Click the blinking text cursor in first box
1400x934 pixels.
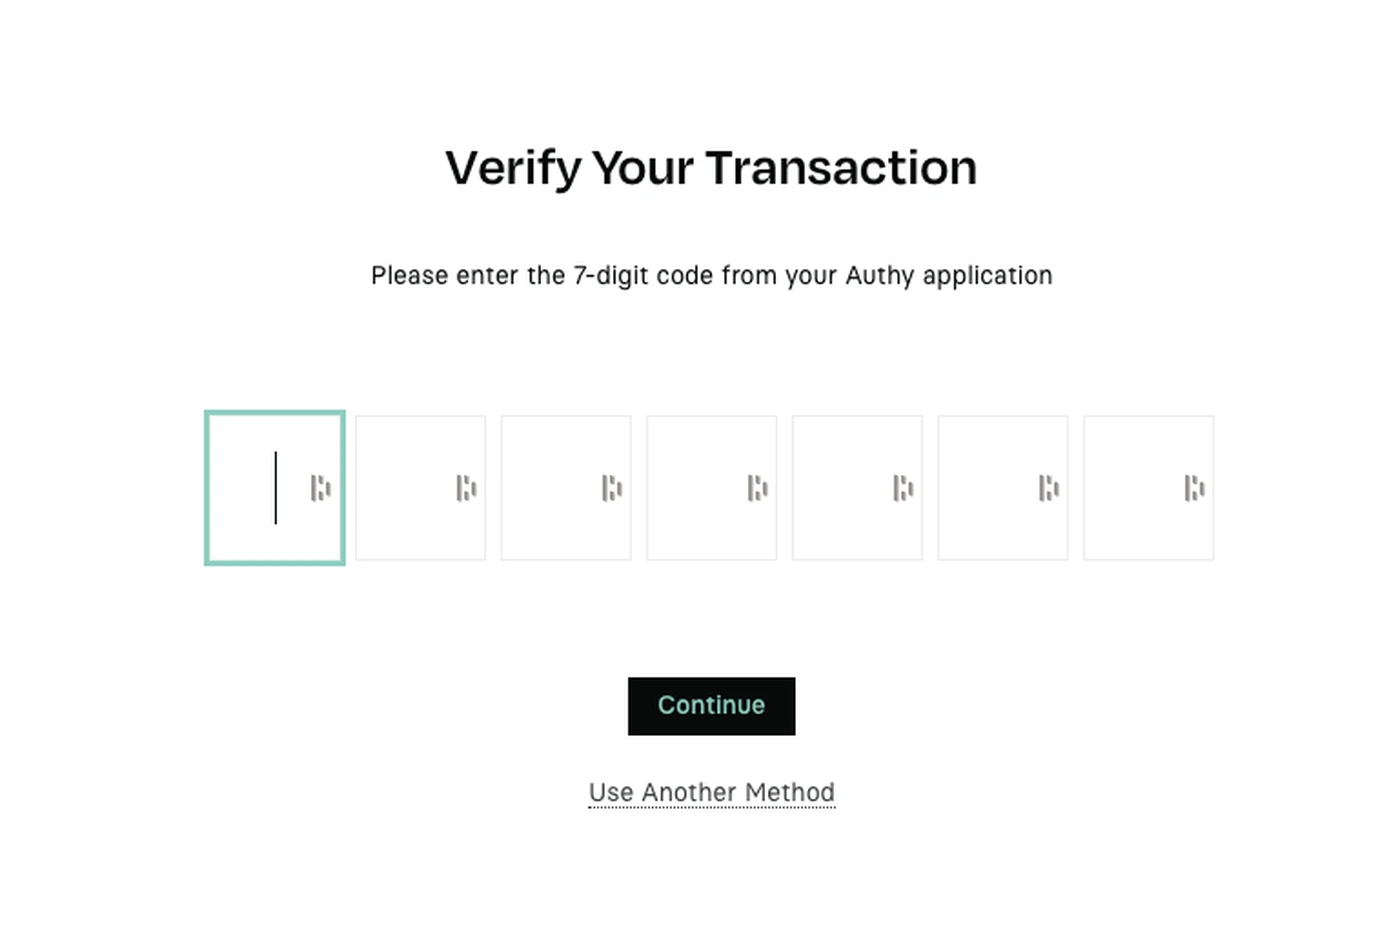click(x=276, y=488)
